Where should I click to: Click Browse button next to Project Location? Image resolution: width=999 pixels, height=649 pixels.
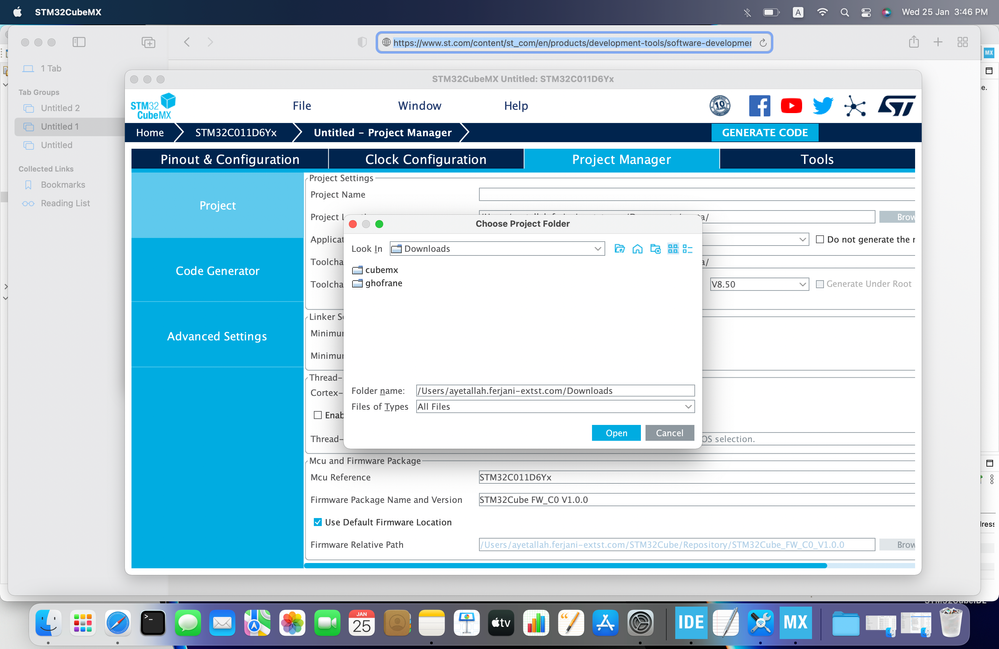point(897,217)
